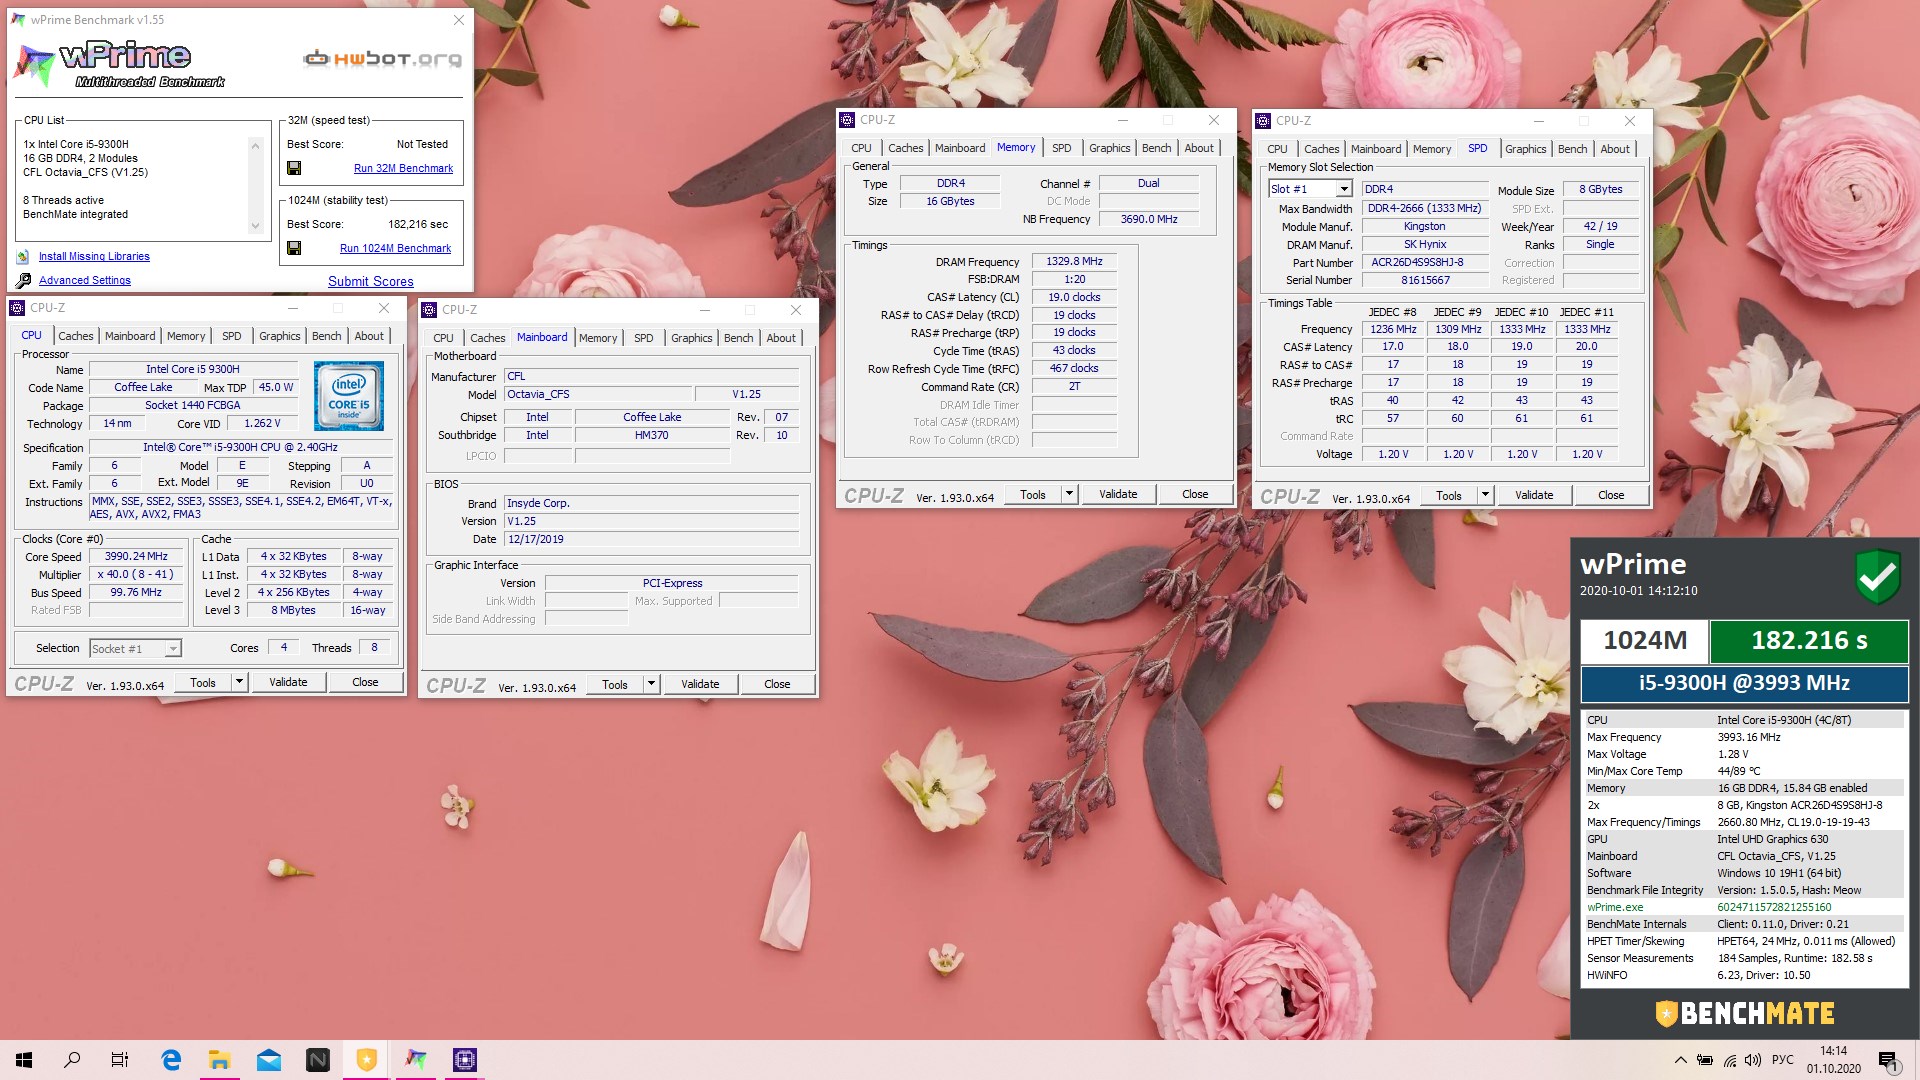This screenshot has height=1080, width=1920.
Task: Click the CPU List scrollbar down arrow
Action: coord(256,226)
